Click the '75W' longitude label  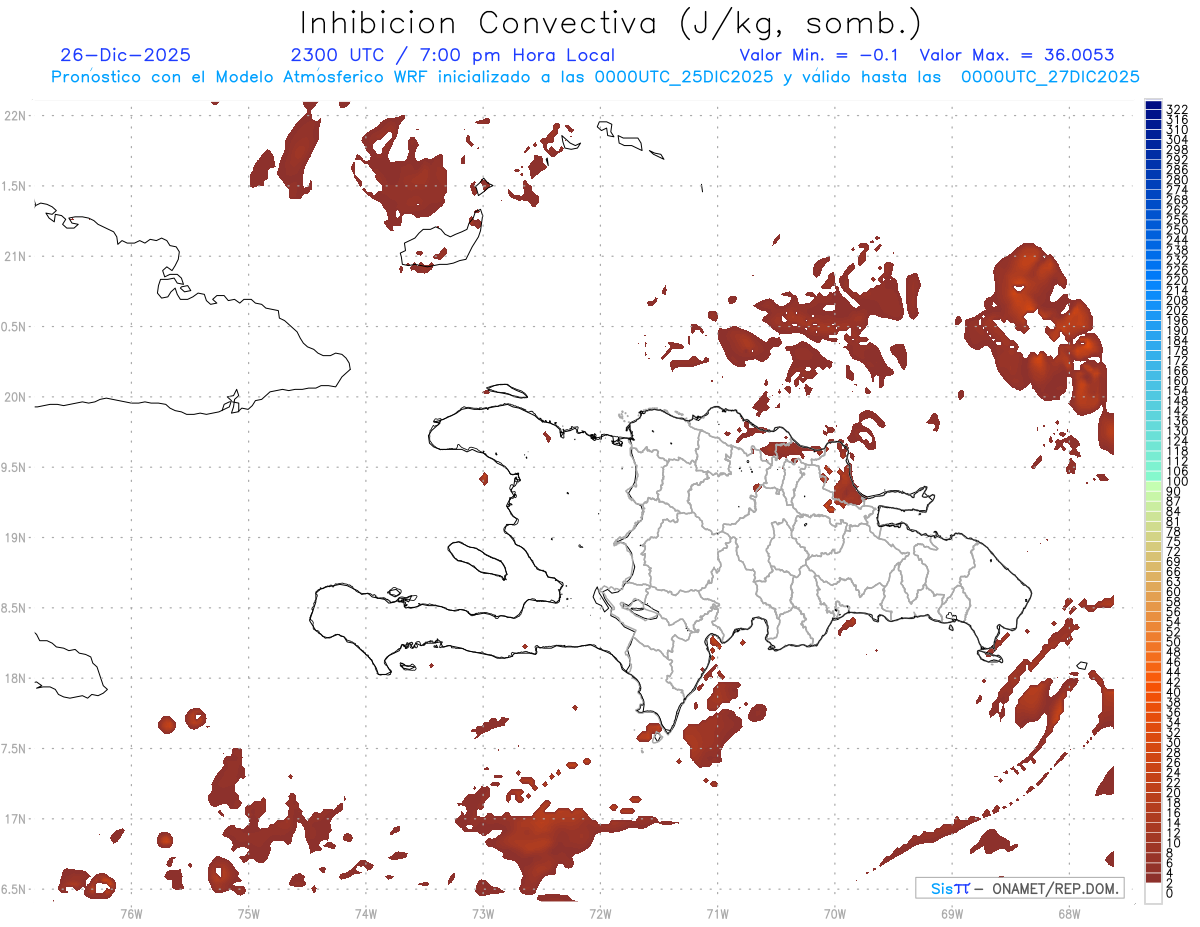coord(249,913)
